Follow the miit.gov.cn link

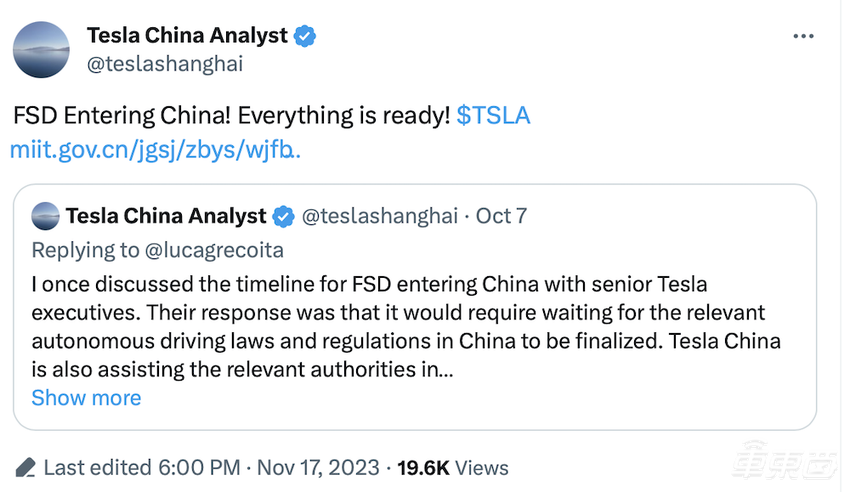pos(155,150)
